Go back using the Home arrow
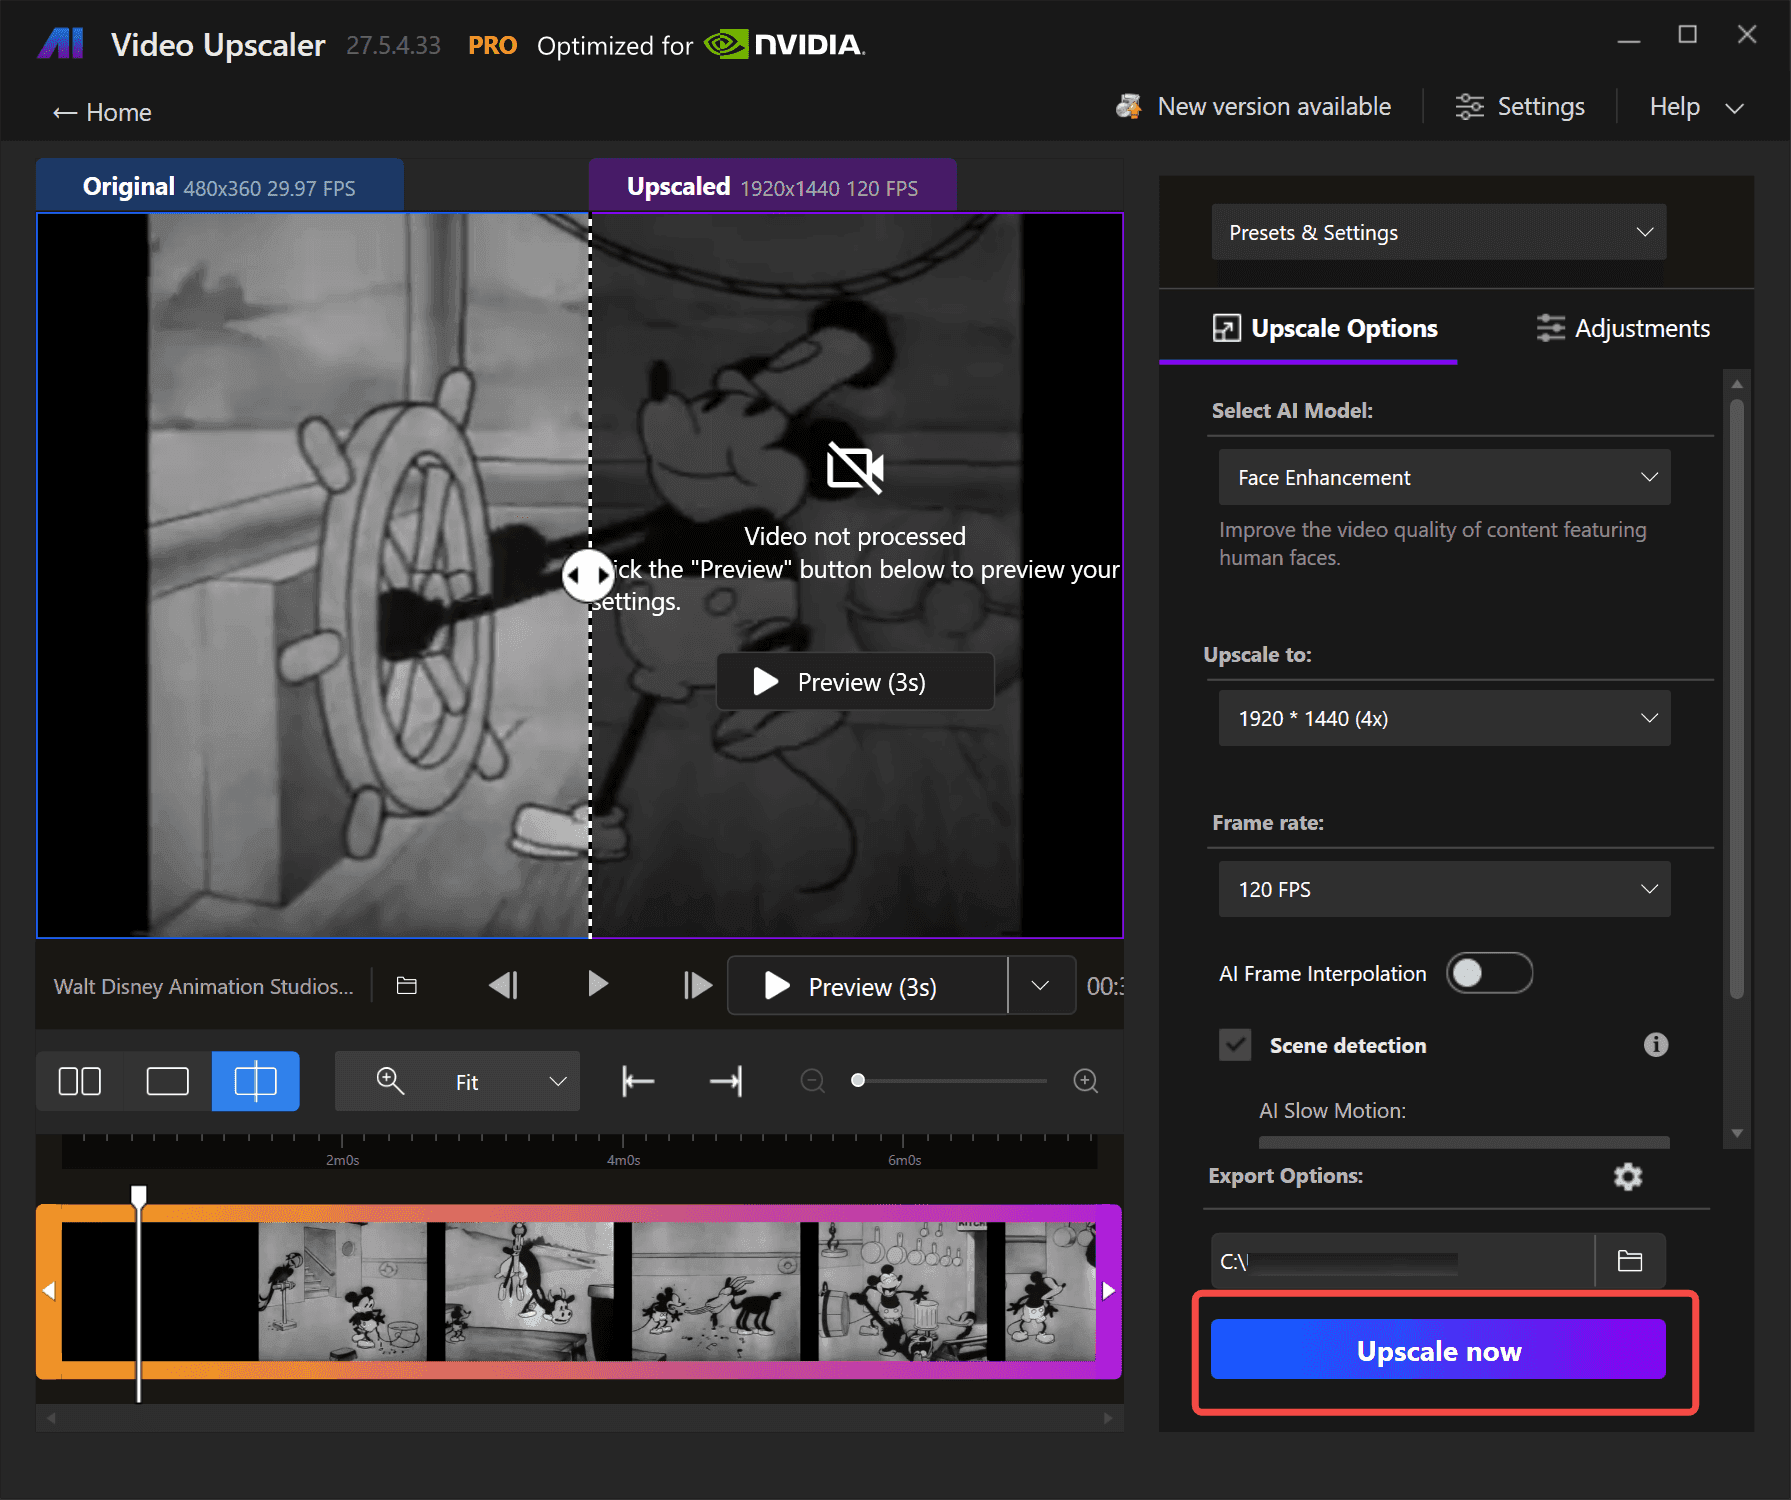 [101, 112]
